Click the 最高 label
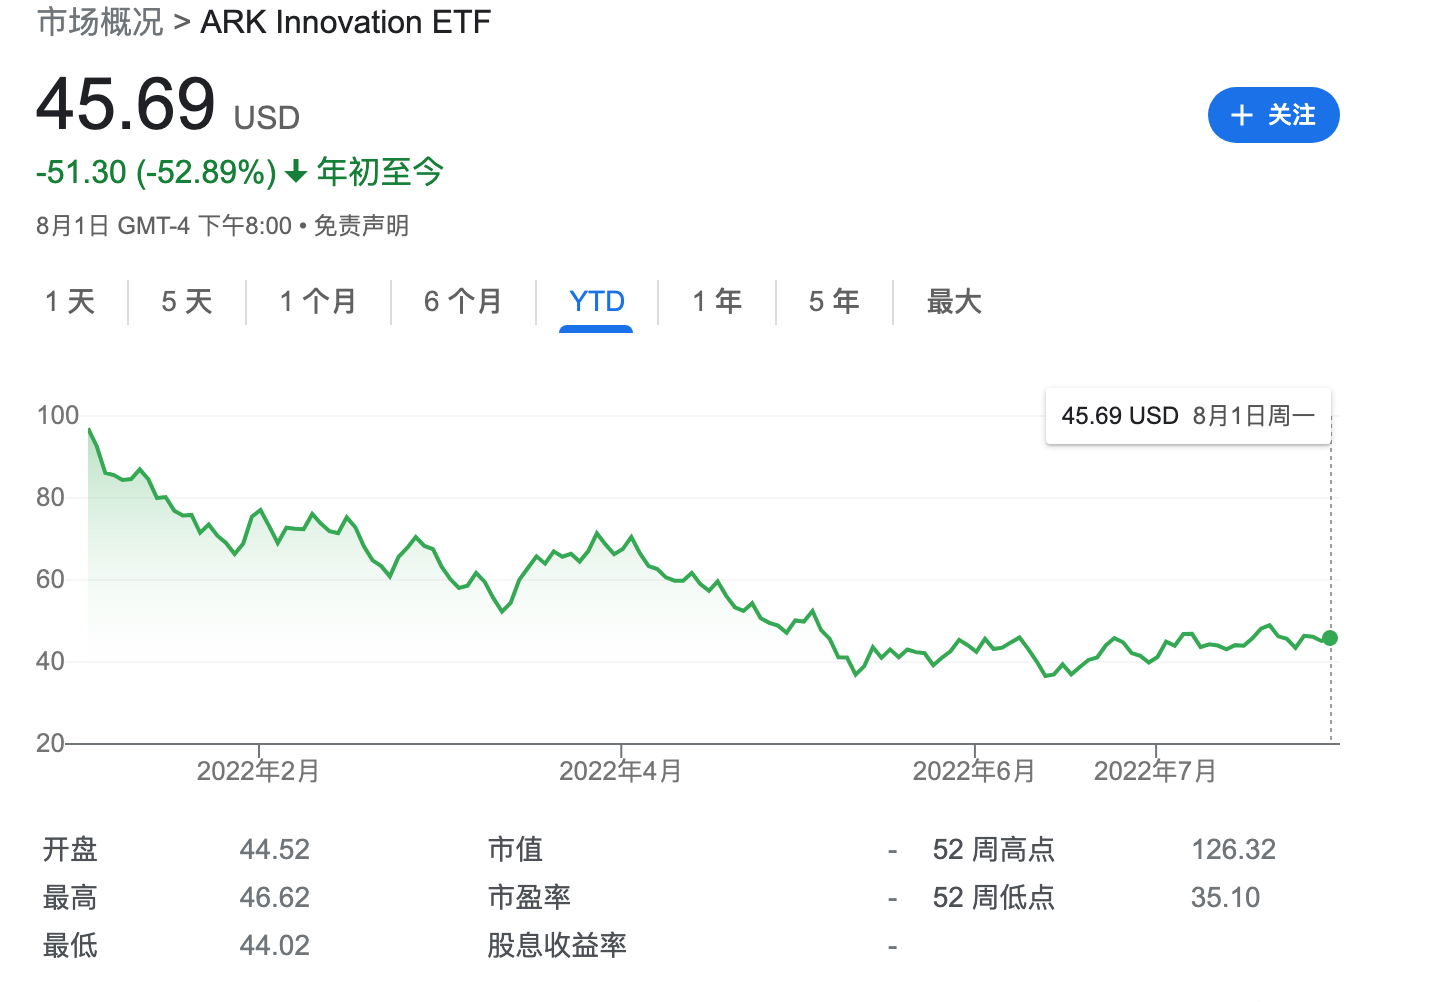 coord(70,898)
